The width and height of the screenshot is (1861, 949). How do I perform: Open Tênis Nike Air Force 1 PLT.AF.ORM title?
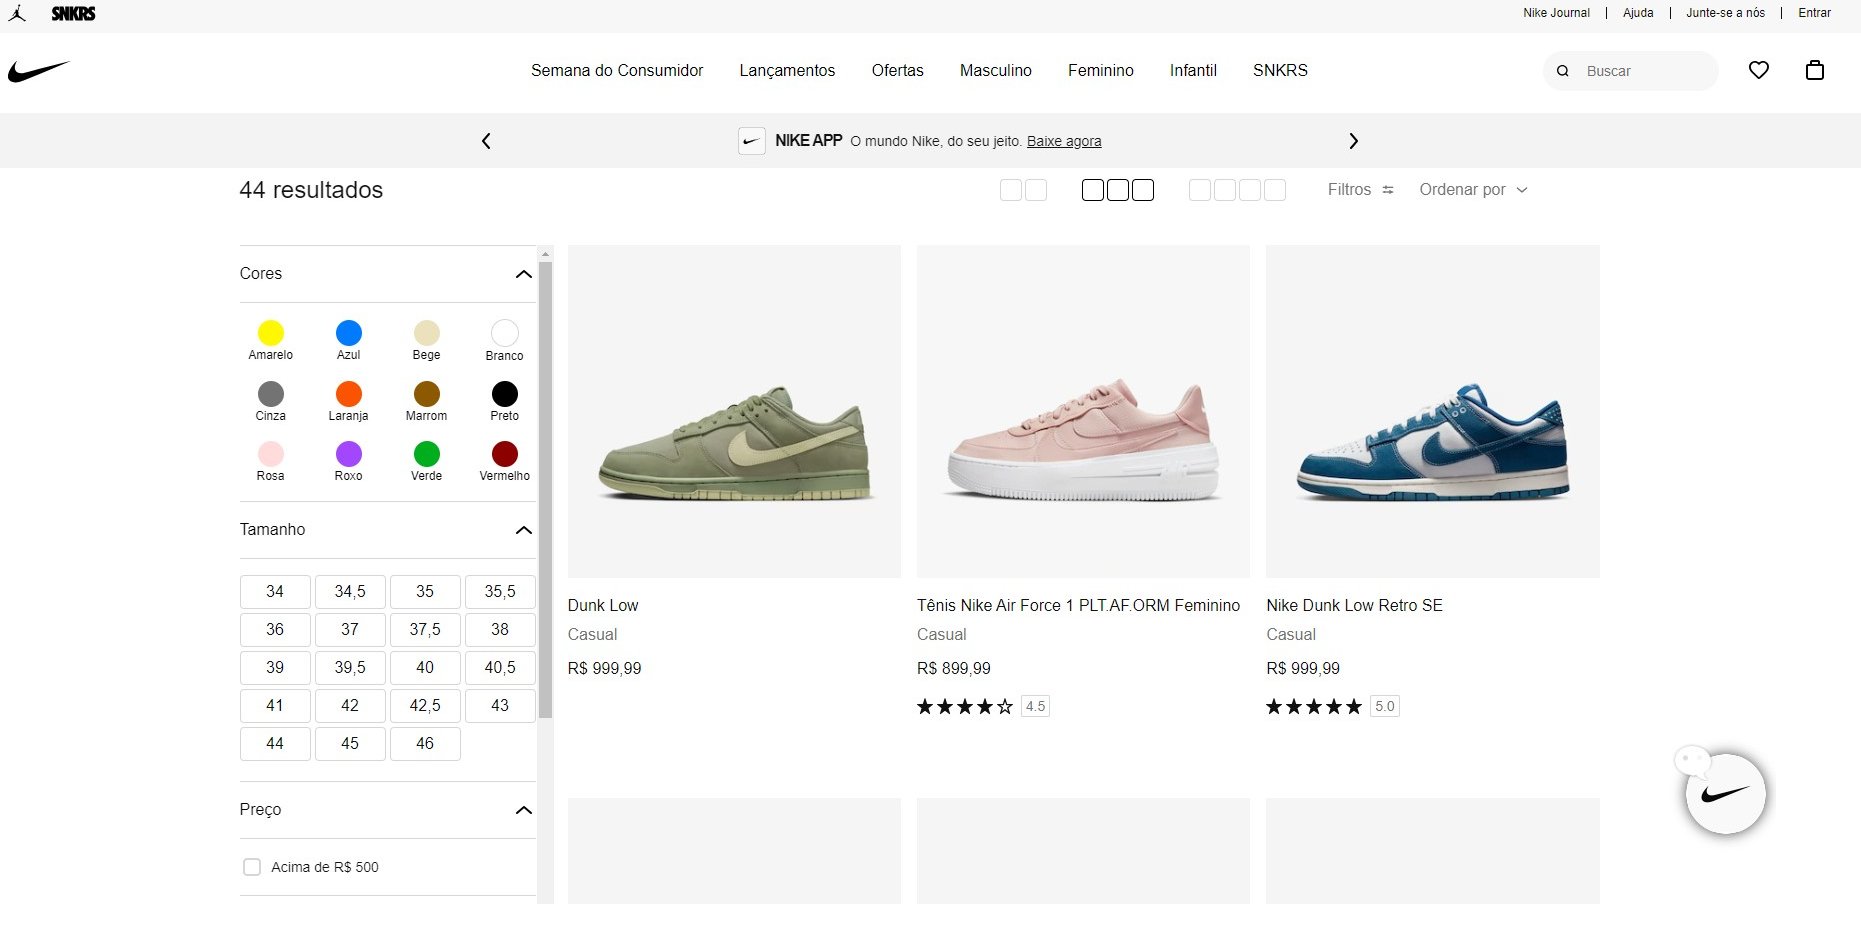[x=1078, y=606]
